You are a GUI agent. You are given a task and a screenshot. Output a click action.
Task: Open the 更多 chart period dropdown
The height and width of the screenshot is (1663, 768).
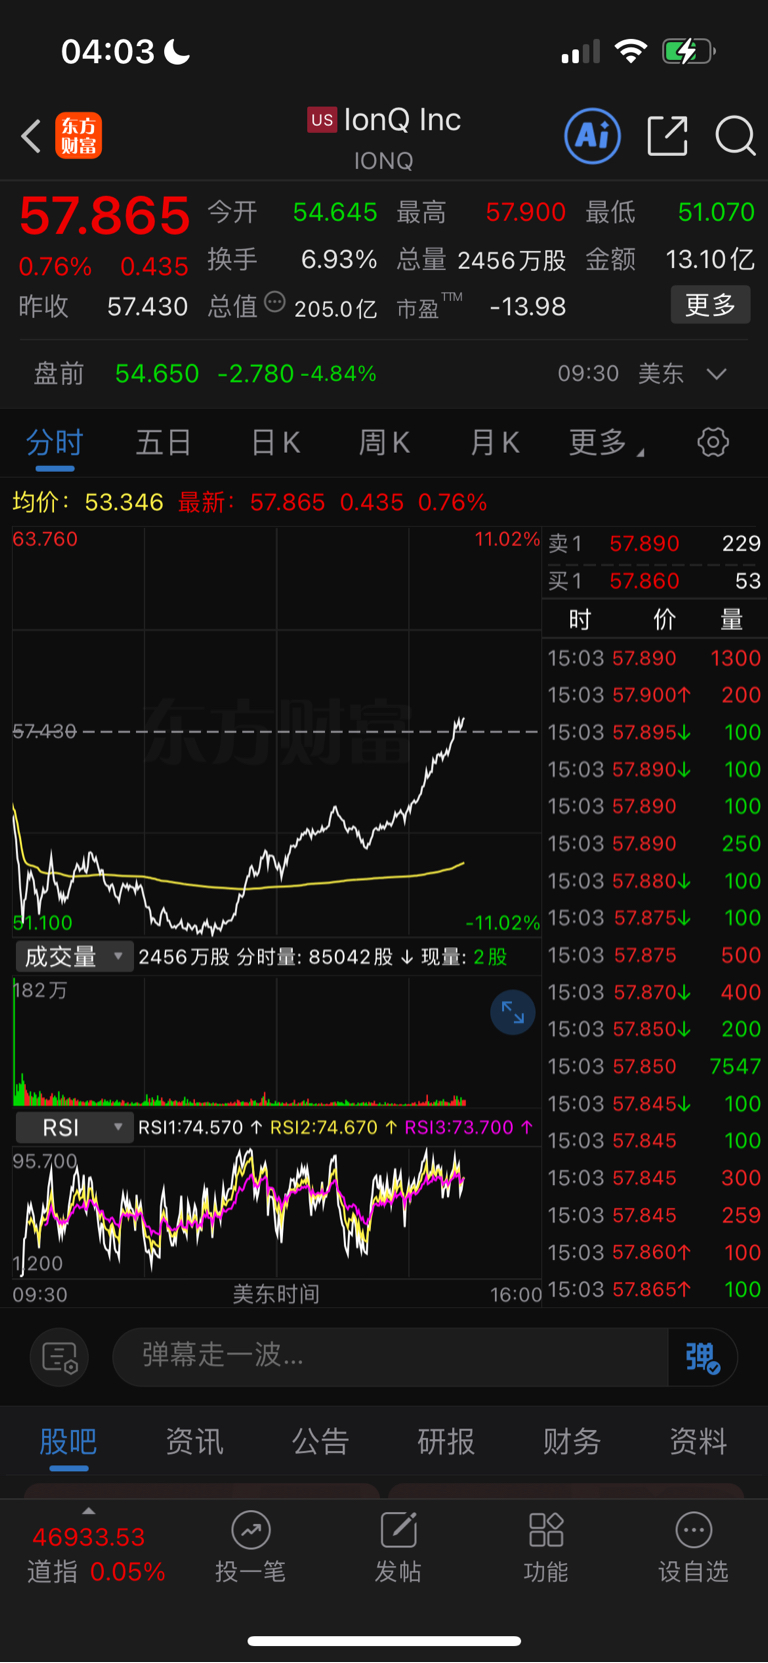pos(606,442)
